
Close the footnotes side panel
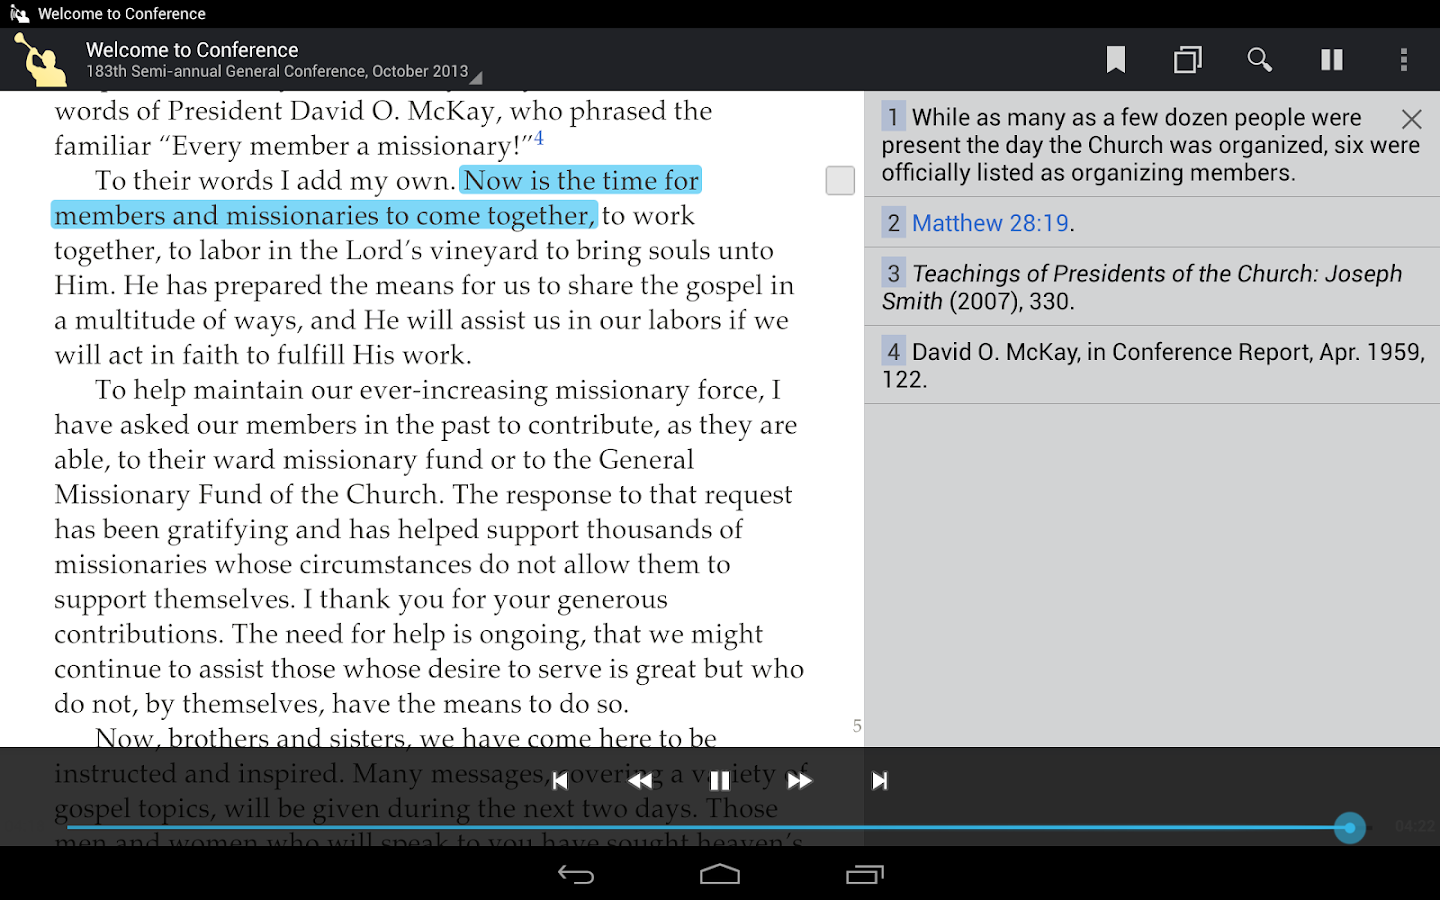[x=1412, y=119]
